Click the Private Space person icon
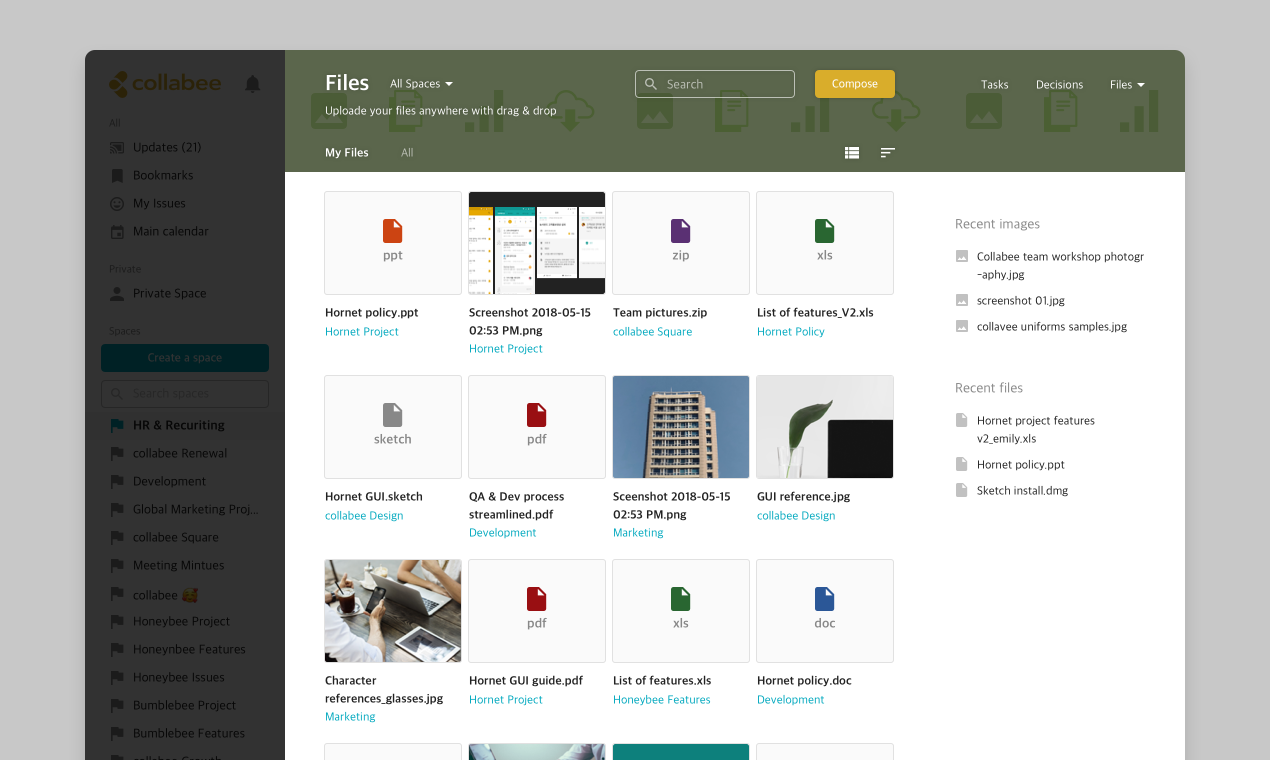The image size is (1270, 760). click(117, 293)
